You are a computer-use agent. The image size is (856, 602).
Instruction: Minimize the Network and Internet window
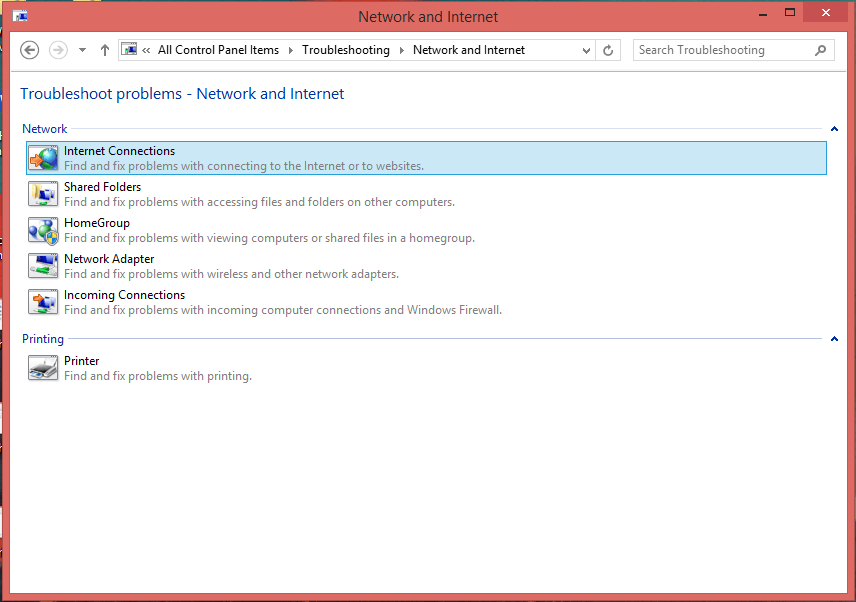(x=763, y=13)
